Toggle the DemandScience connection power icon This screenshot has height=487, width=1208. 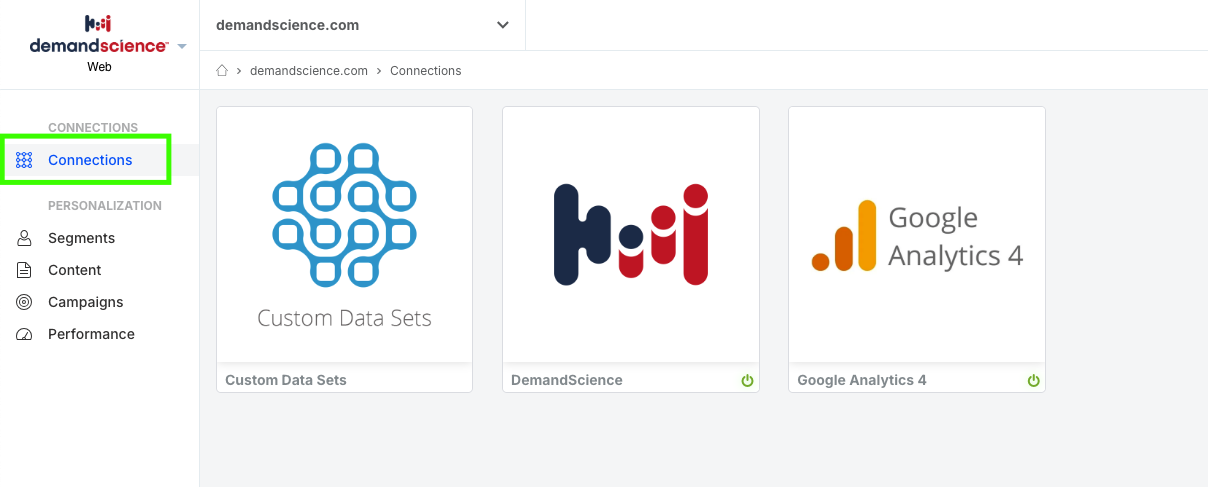click(x=747, y=381)
